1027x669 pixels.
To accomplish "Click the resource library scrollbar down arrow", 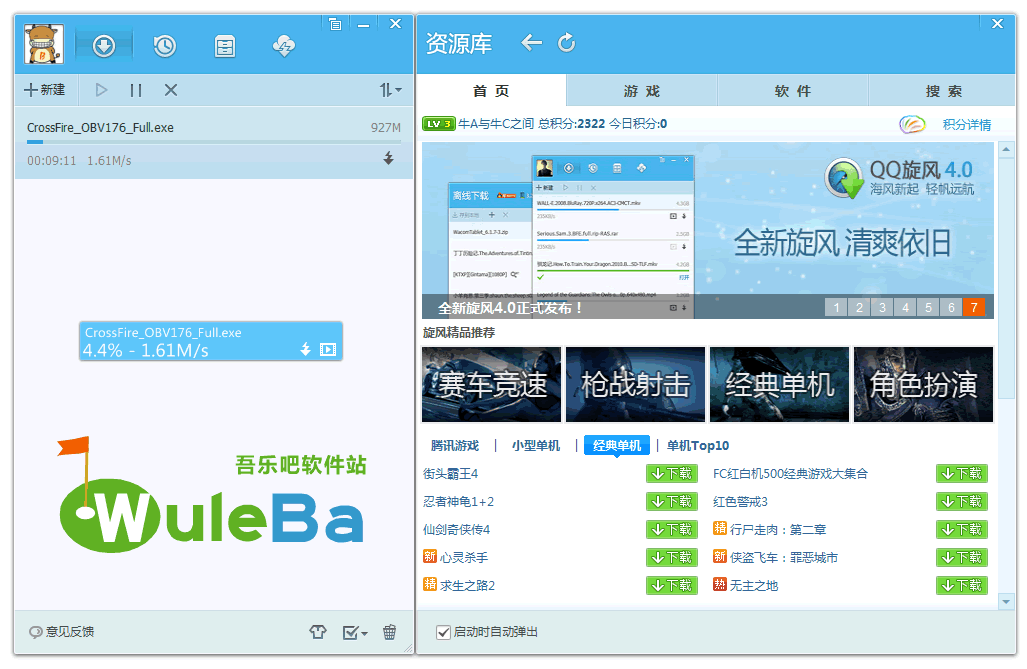I will 1006,601.
